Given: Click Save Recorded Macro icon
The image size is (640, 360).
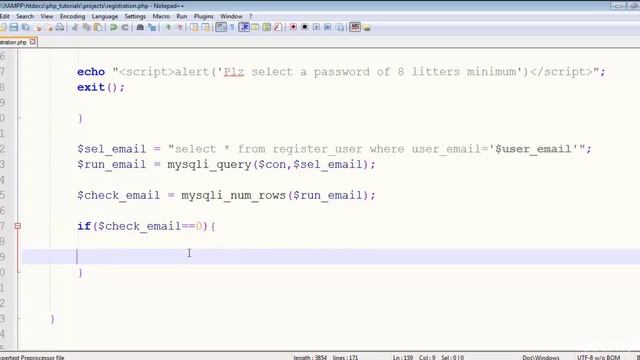Looking at the screenshot, I should pos(340,27).
